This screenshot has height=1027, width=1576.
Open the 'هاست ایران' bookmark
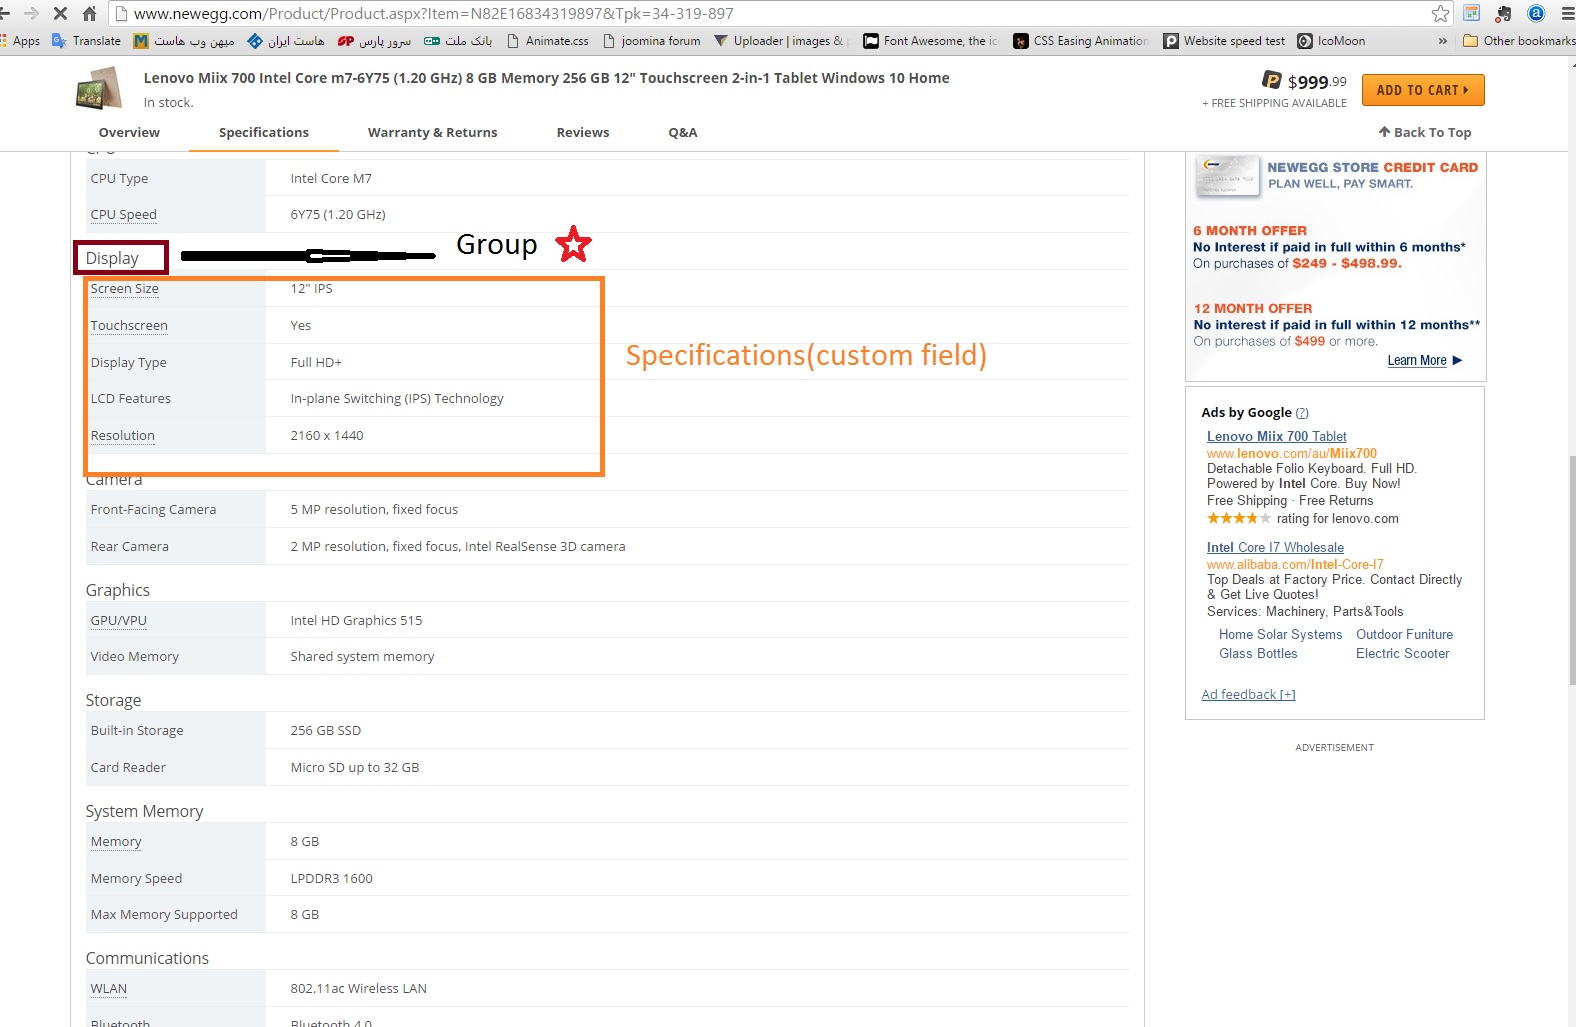tap(286, 41)
